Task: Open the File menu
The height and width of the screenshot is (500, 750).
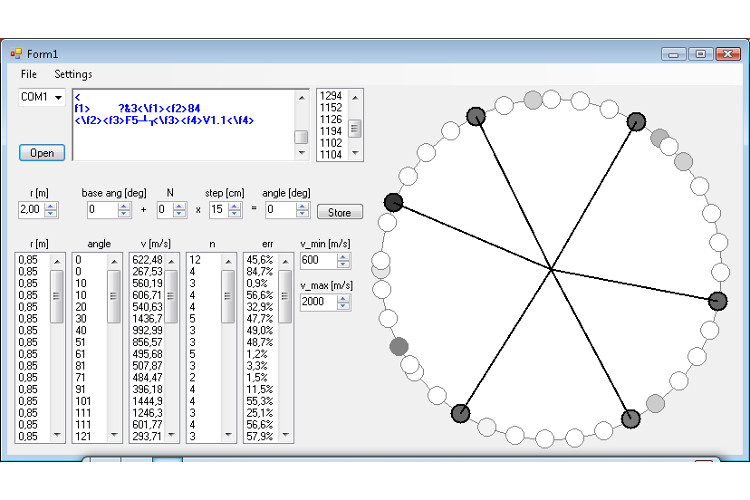Action: click(28, 74)
